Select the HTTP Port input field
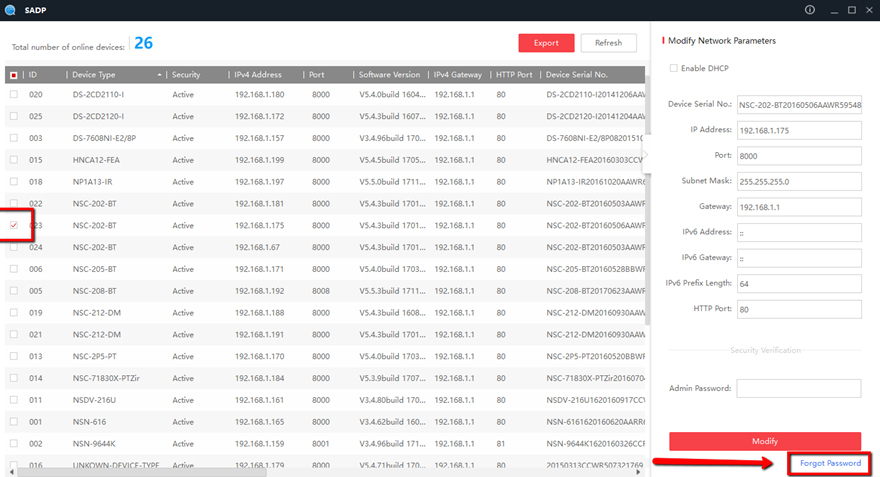 (x=798, y=310)
